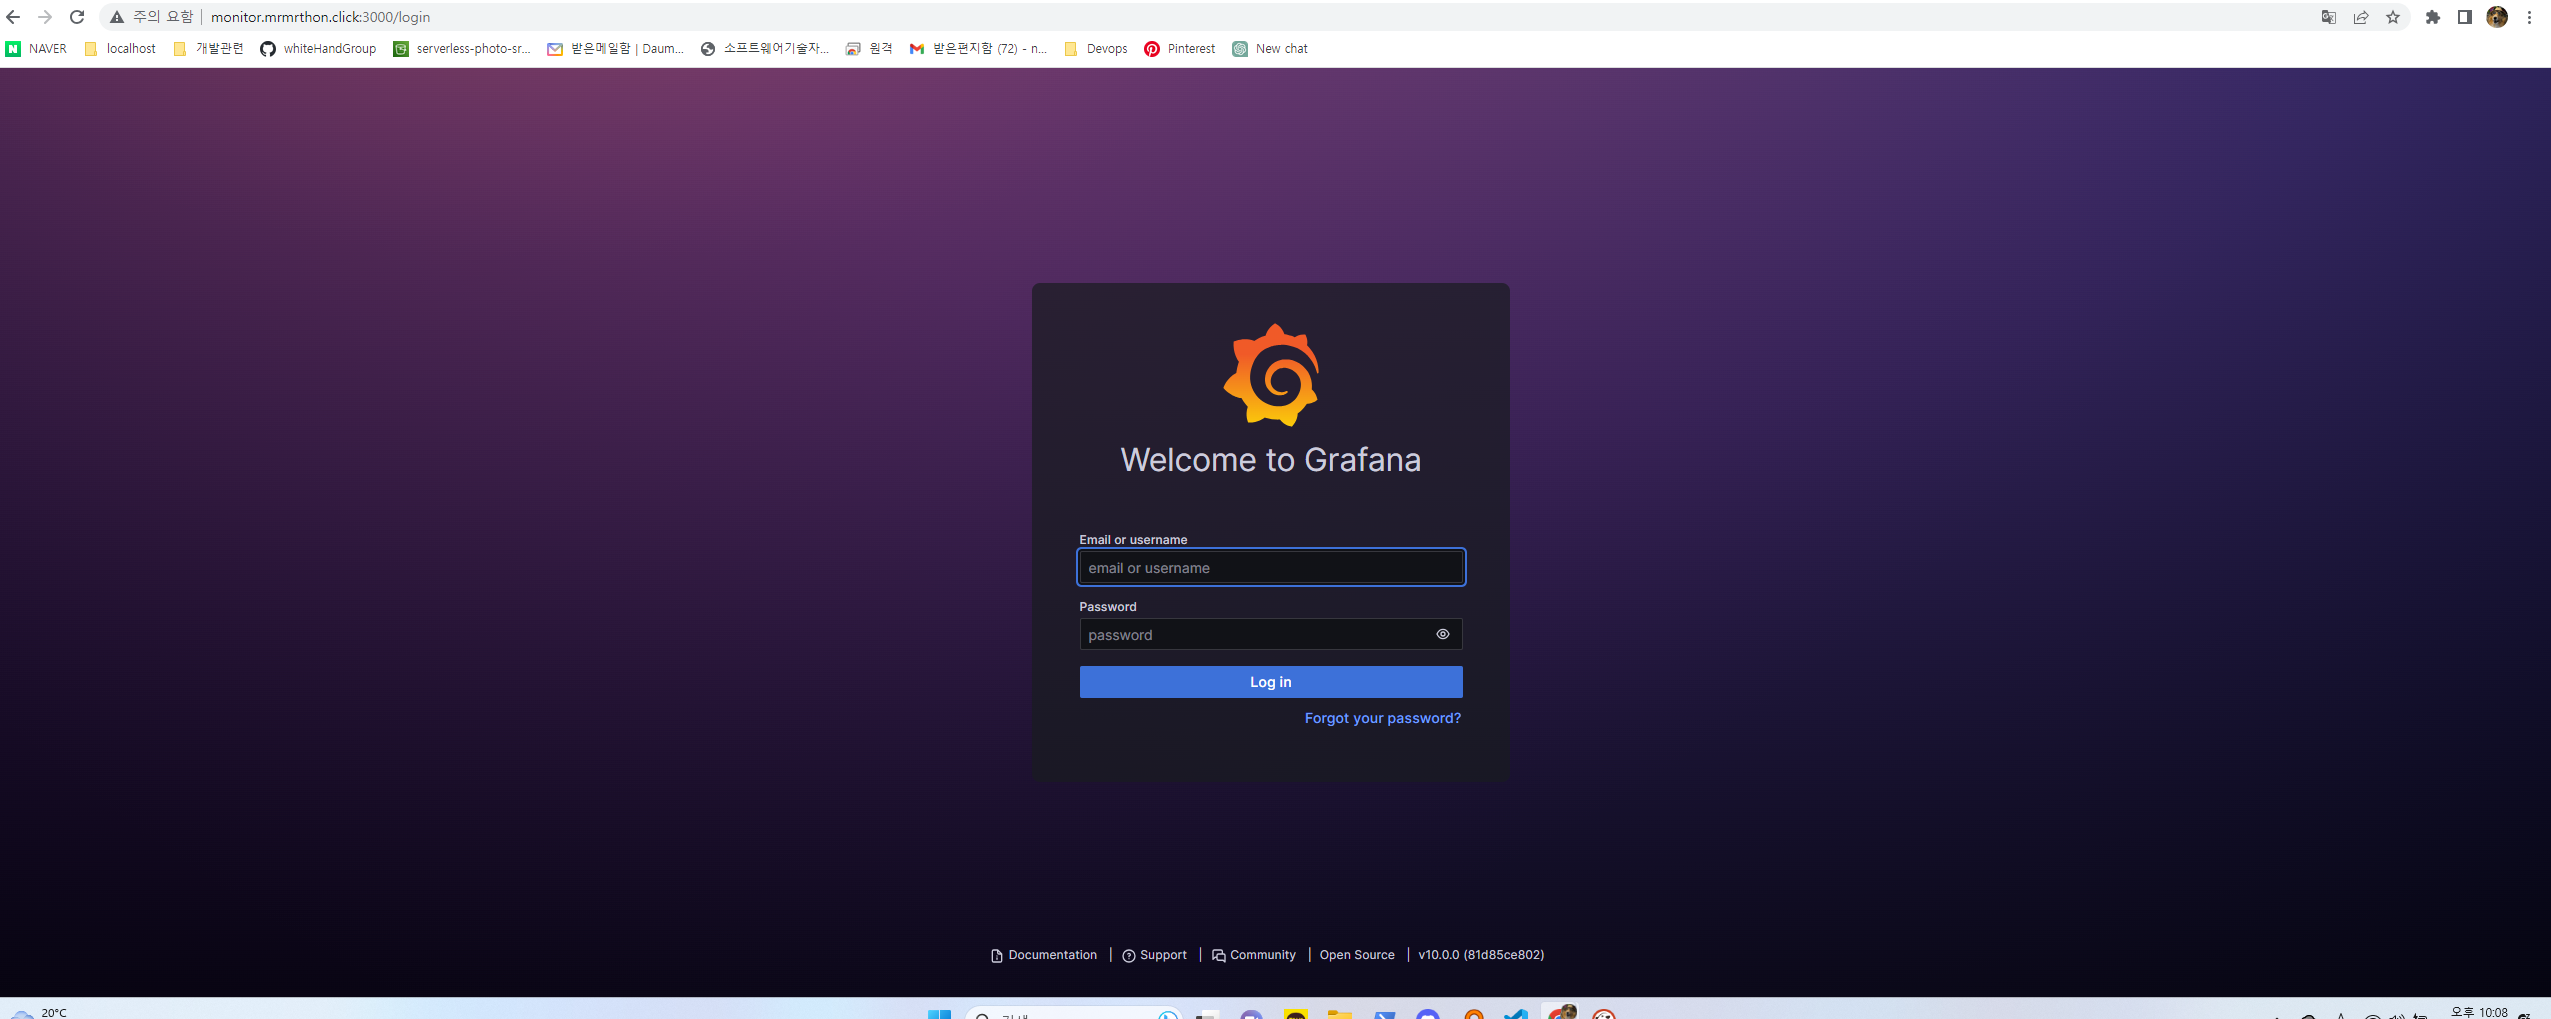Open the New chat bookmark
The height and width of the screenshot is (1019, 2551).
point(1271,49)
